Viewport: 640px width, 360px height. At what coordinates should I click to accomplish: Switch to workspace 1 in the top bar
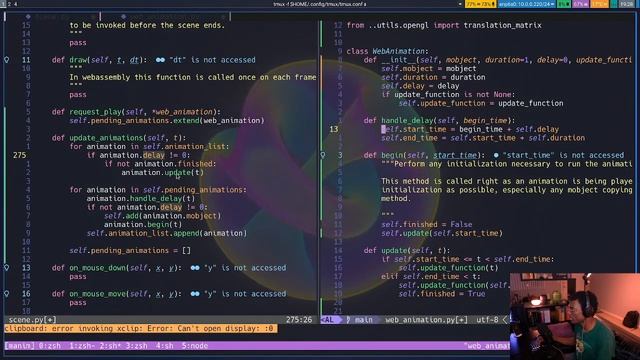pyautogui.click(x=3, y=4)
